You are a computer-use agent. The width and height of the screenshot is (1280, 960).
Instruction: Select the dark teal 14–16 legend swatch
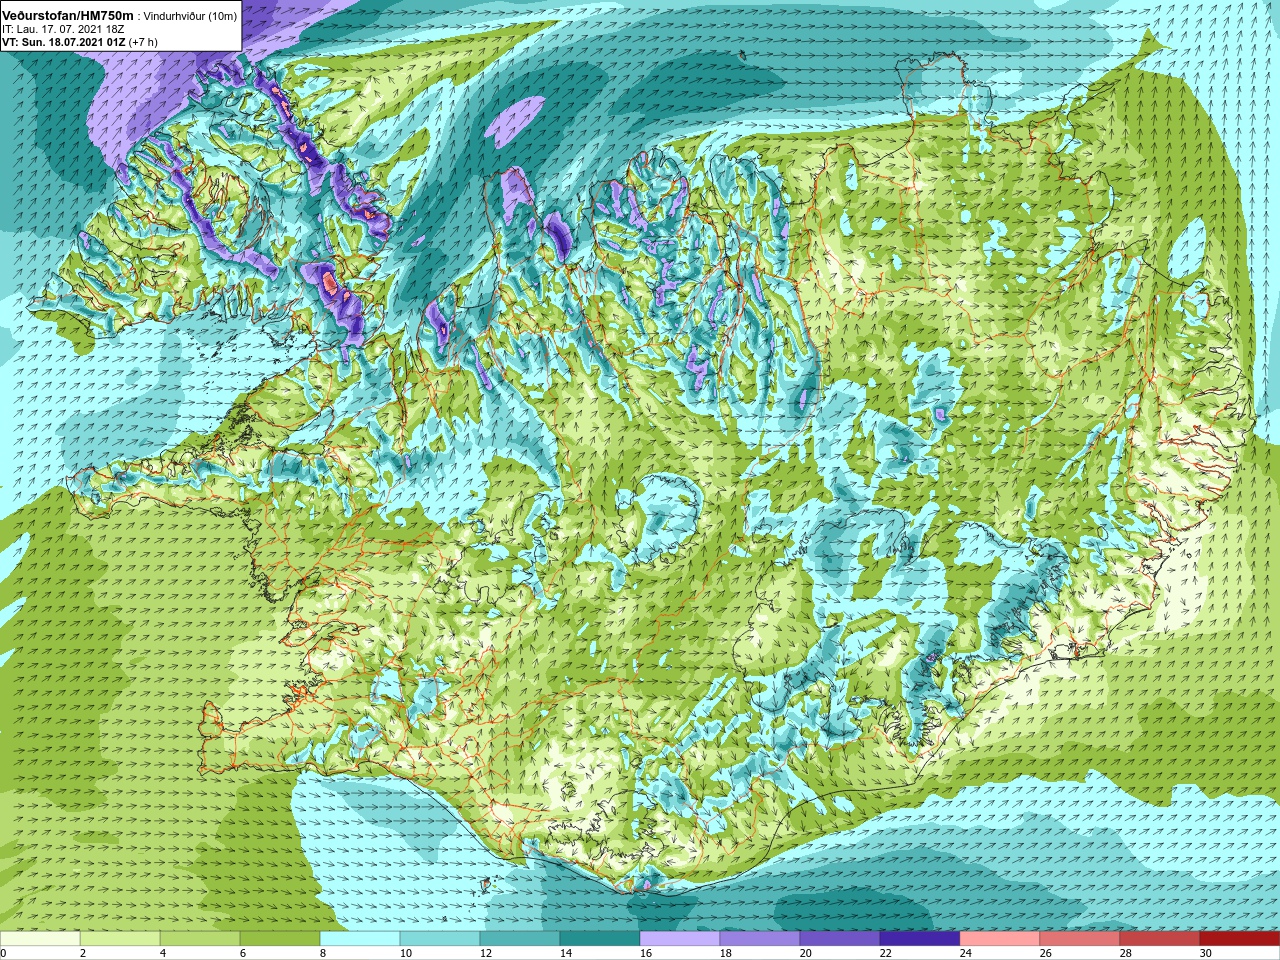click(600, 938)
